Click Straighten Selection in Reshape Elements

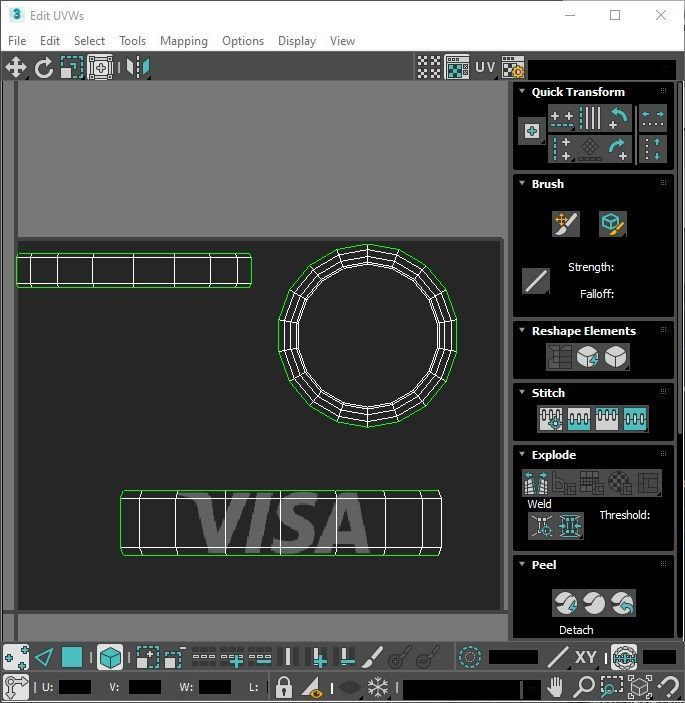559,357
